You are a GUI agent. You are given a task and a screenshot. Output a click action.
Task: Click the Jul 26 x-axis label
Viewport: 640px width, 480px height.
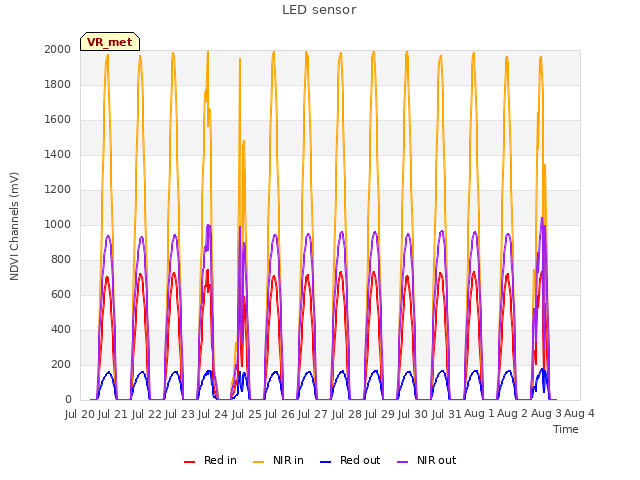(x=280, y=414)
